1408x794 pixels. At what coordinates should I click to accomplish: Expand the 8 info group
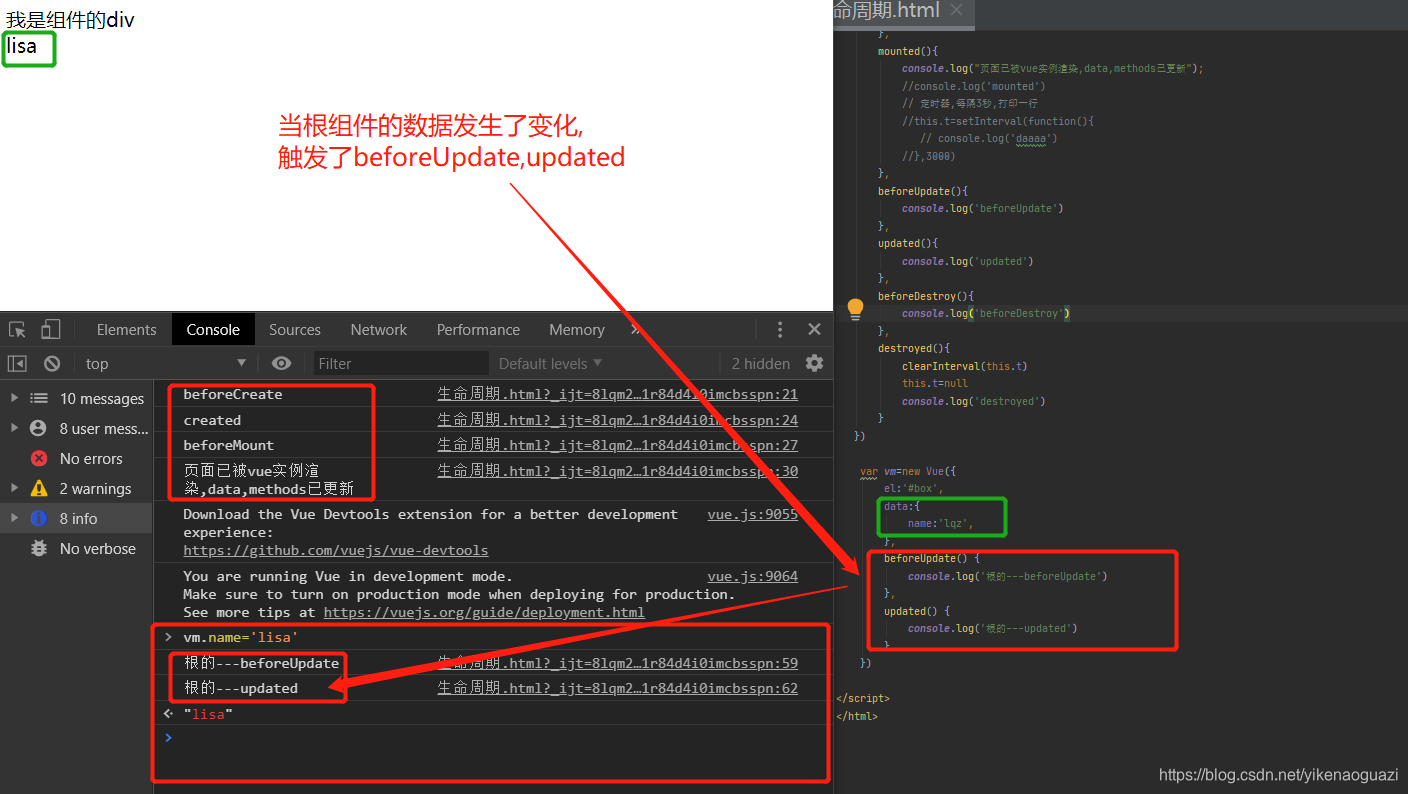tap(14, 518)
